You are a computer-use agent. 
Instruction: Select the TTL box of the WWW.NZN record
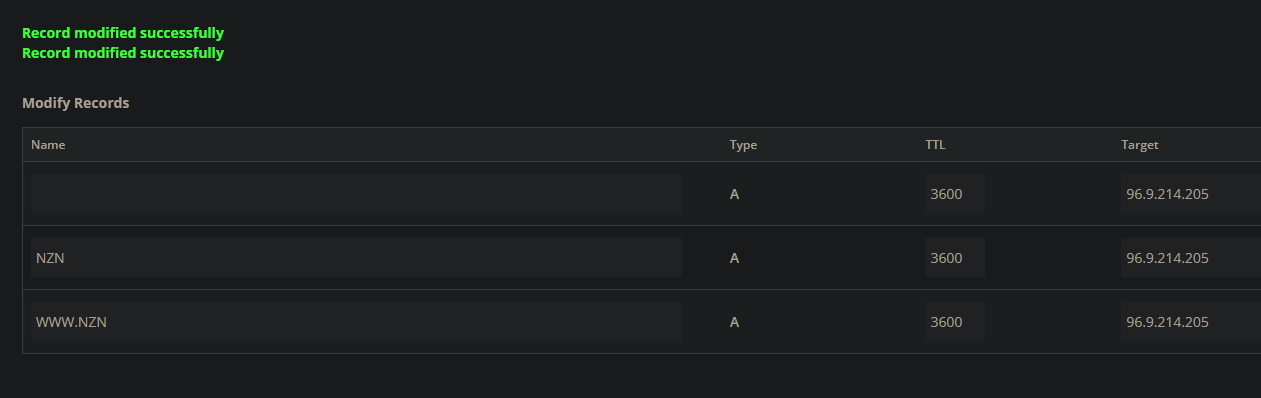click(955, 322)
